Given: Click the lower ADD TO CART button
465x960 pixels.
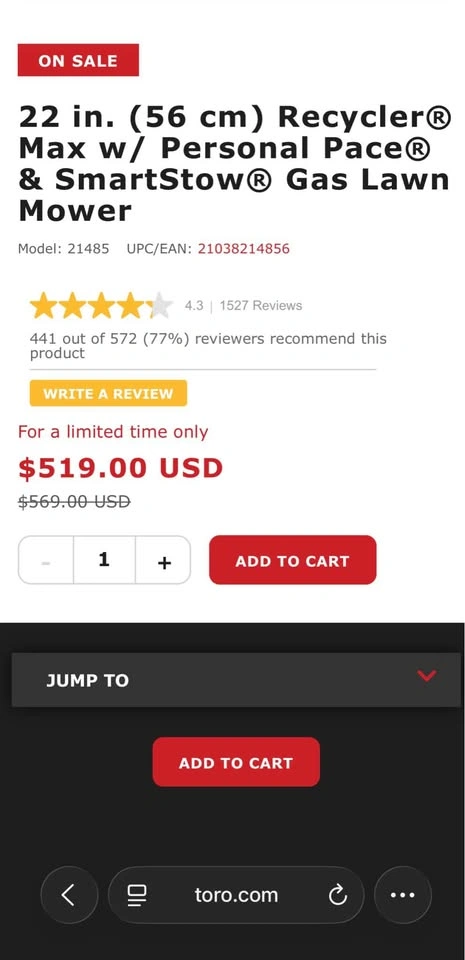Looking at the screenshot, I should point(236,762).
